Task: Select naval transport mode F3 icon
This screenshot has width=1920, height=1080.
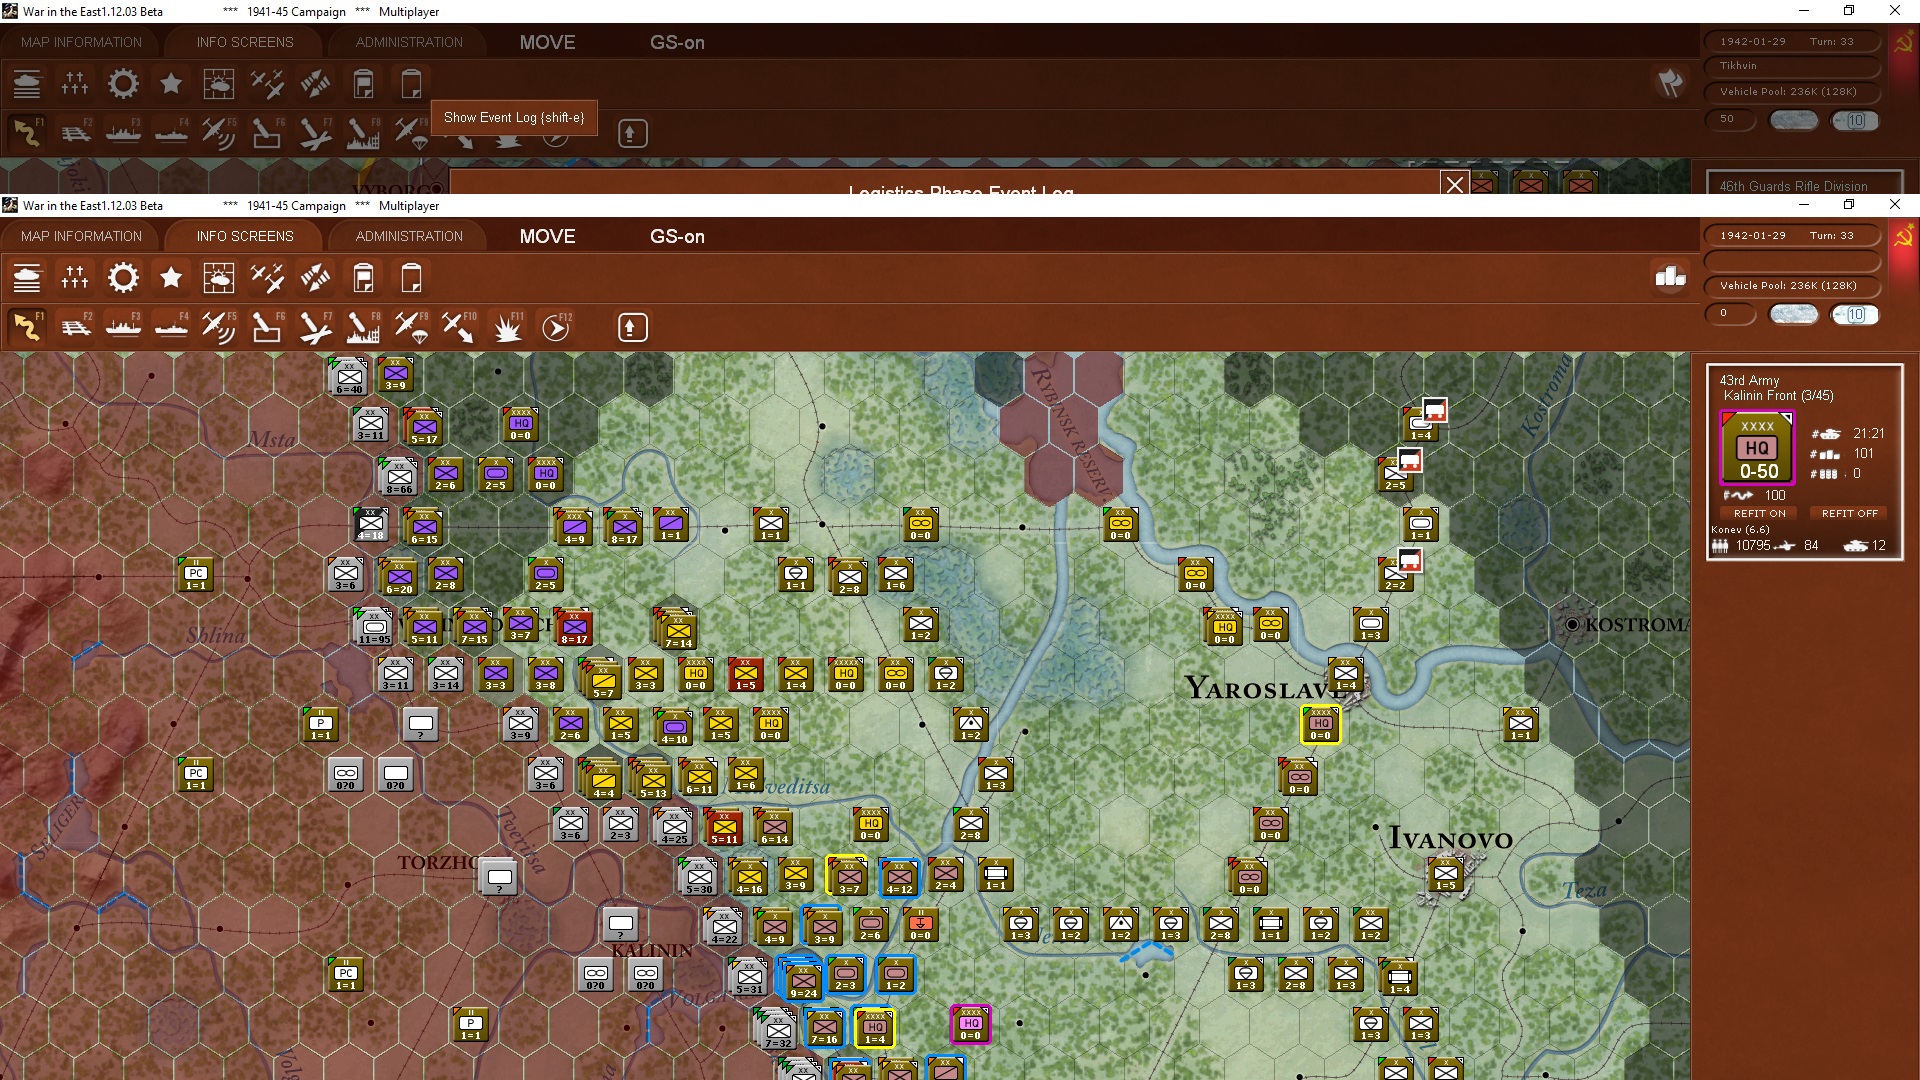Action: [x=123, y=327]
